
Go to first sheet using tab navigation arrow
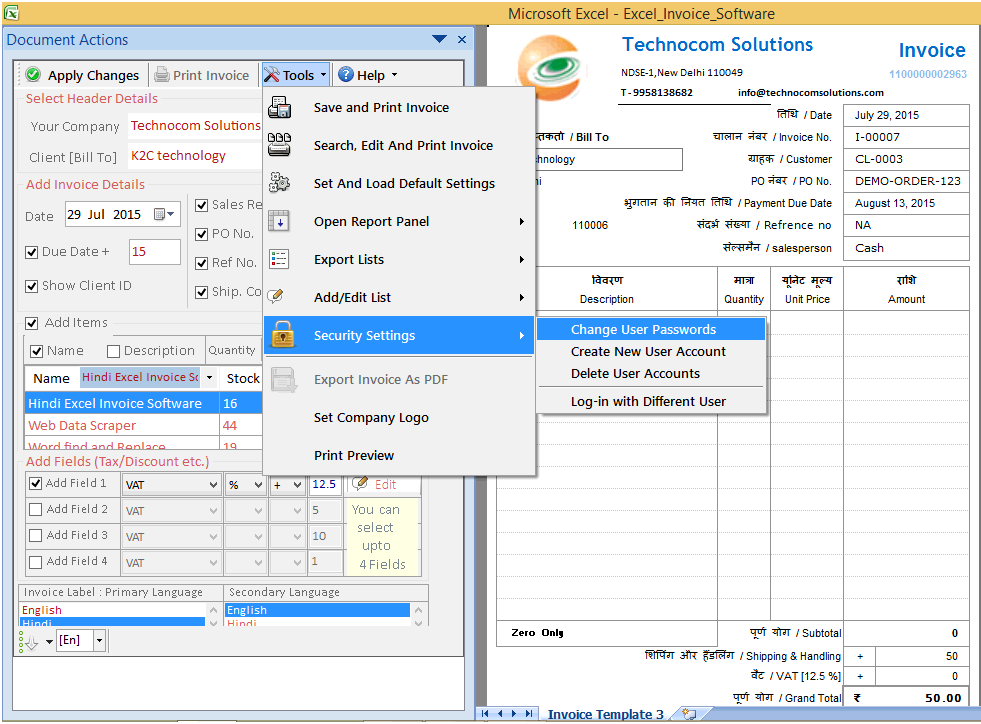(x=485, y=714)
